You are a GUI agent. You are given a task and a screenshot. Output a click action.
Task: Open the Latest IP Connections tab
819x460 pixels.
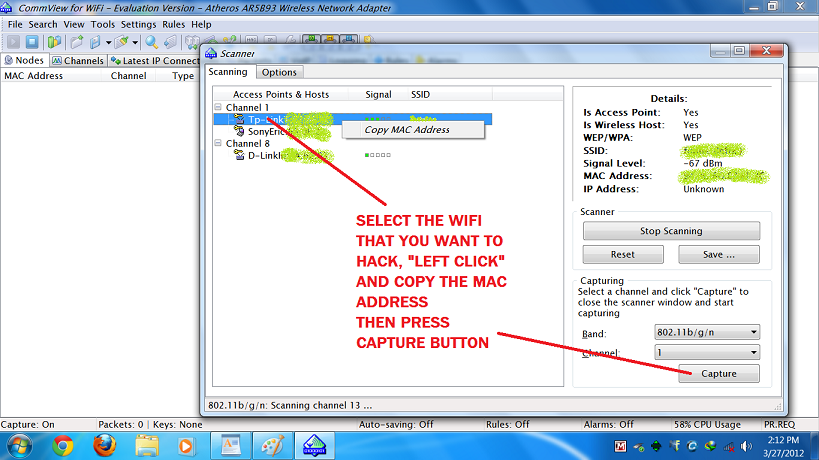tap(155, 61)
